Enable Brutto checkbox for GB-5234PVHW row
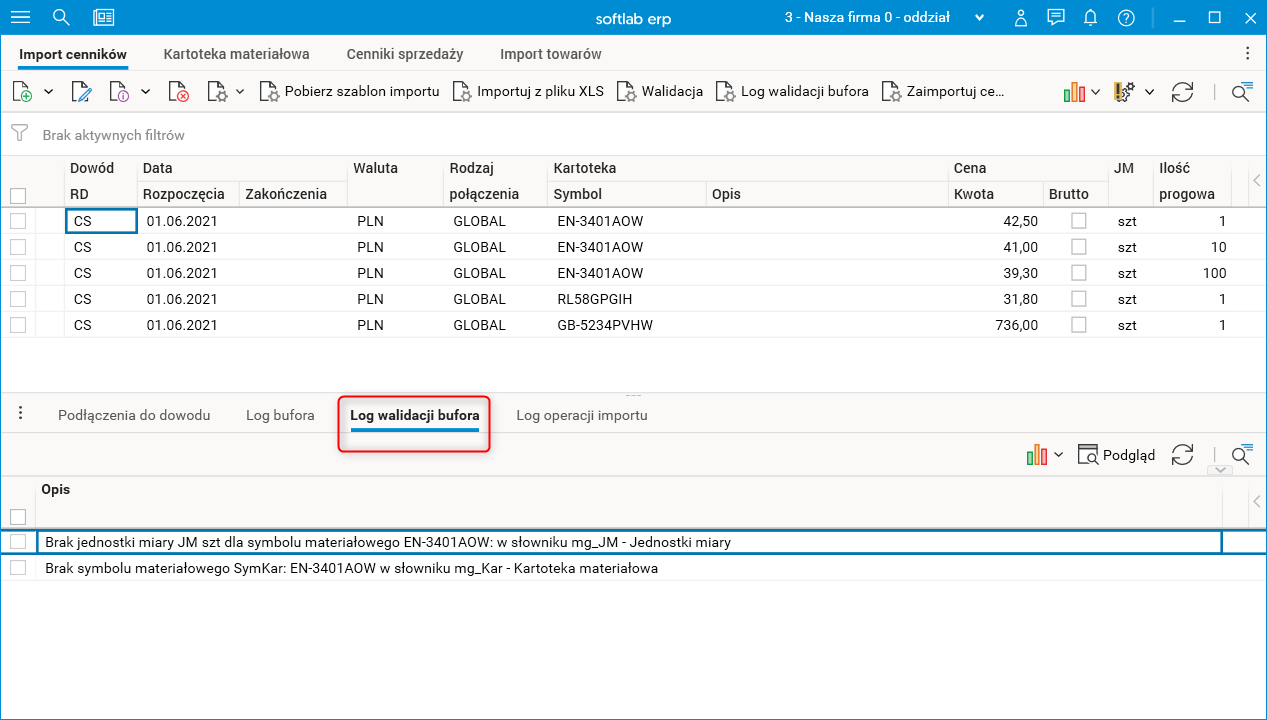 click(1078, 325)
